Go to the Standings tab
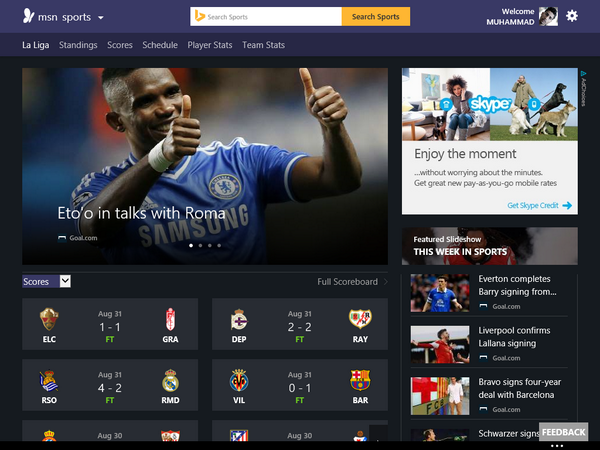Screen dimensions: 600x450 (78, 45)
